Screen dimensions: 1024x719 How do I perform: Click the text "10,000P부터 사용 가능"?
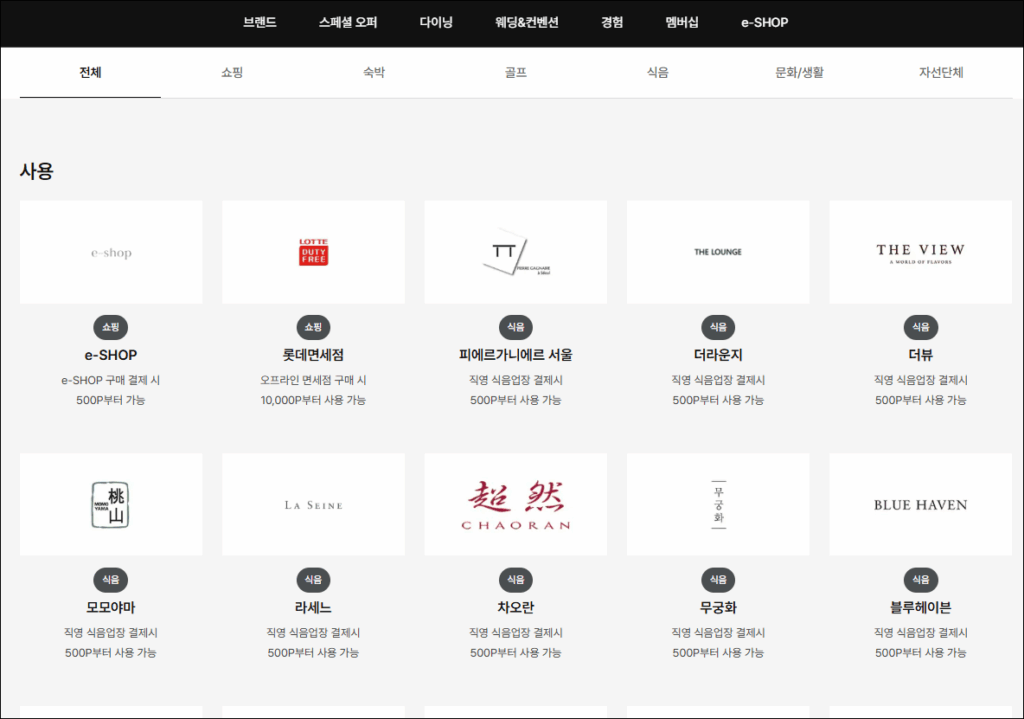point(313,400)
